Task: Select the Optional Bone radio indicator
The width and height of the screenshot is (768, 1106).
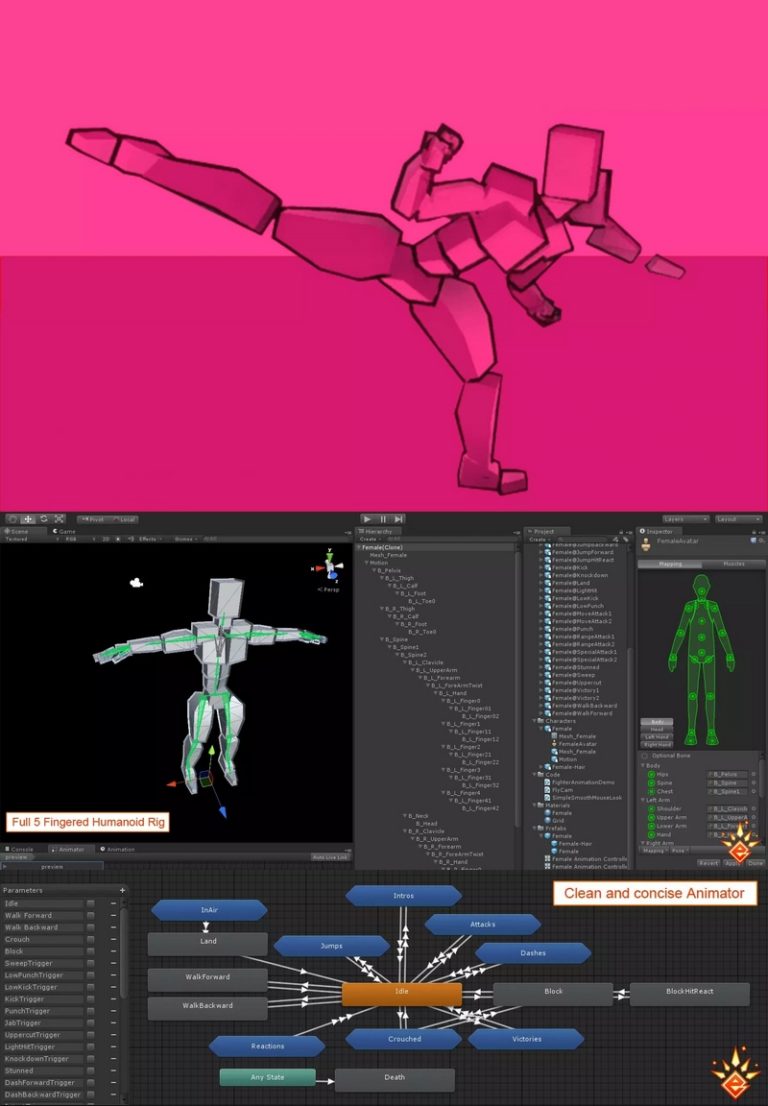Action: point(645,755)
